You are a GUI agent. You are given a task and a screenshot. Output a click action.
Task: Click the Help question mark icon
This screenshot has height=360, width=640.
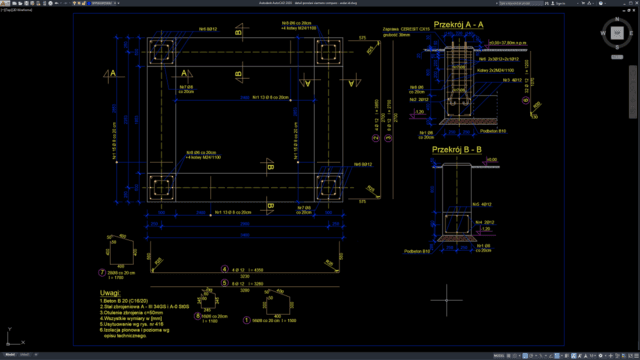tap(601, 3)
